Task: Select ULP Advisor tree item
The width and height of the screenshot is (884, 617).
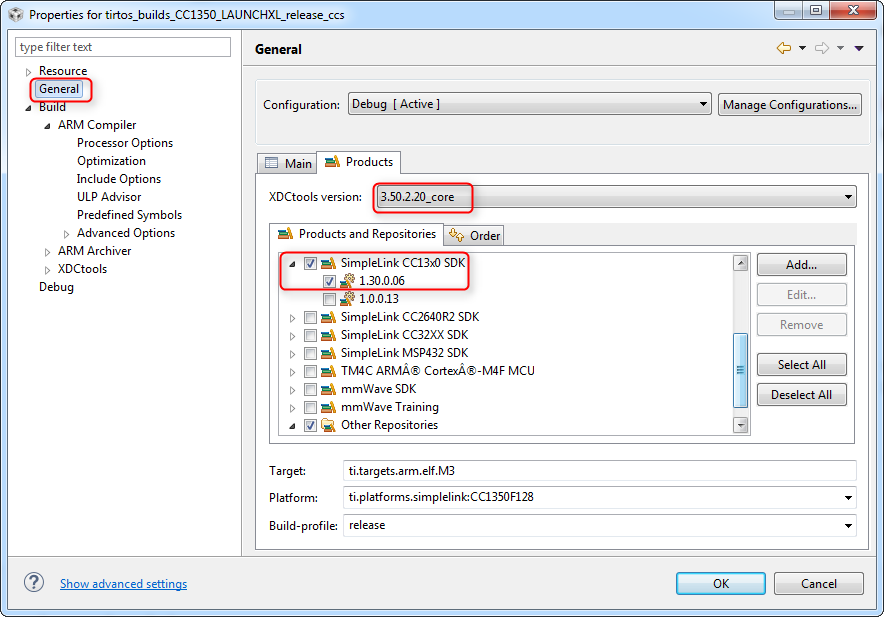Action: 109,197
